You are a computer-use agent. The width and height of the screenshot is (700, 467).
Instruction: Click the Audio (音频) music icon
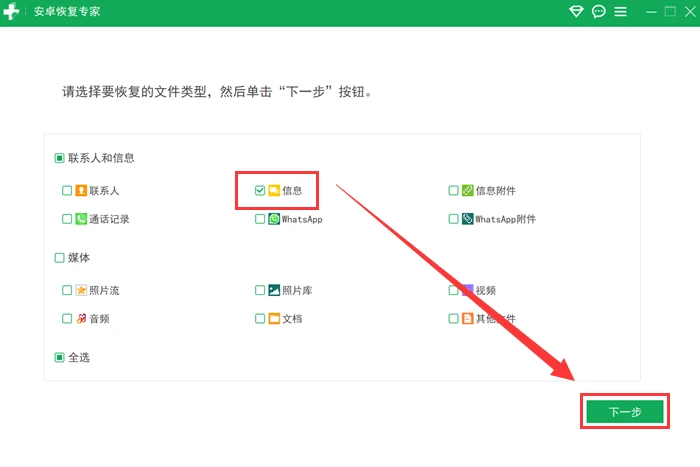[81, 318]
